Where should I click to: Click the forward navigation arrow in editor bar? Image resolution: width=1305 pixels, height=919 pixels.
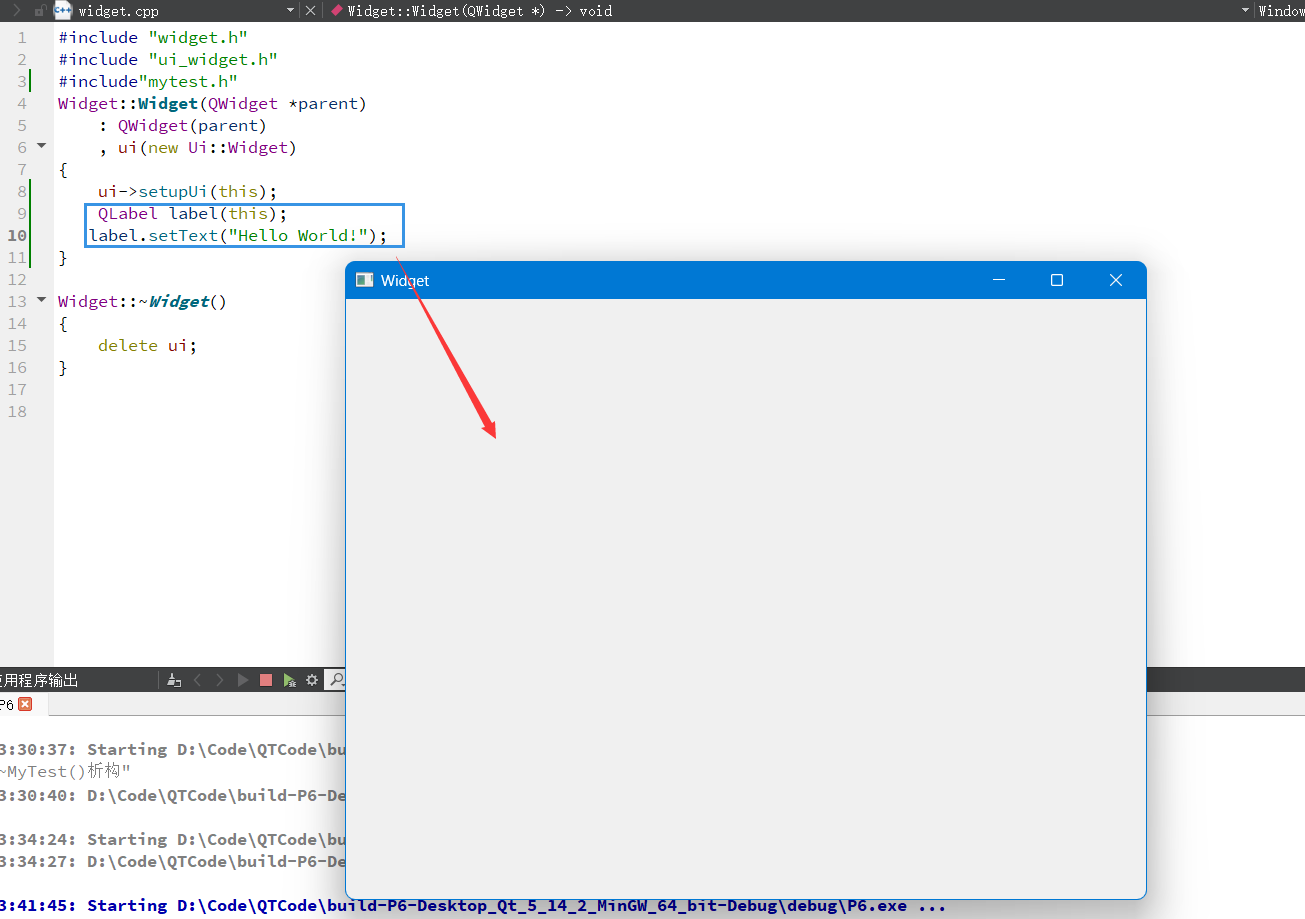click(16, 11)
